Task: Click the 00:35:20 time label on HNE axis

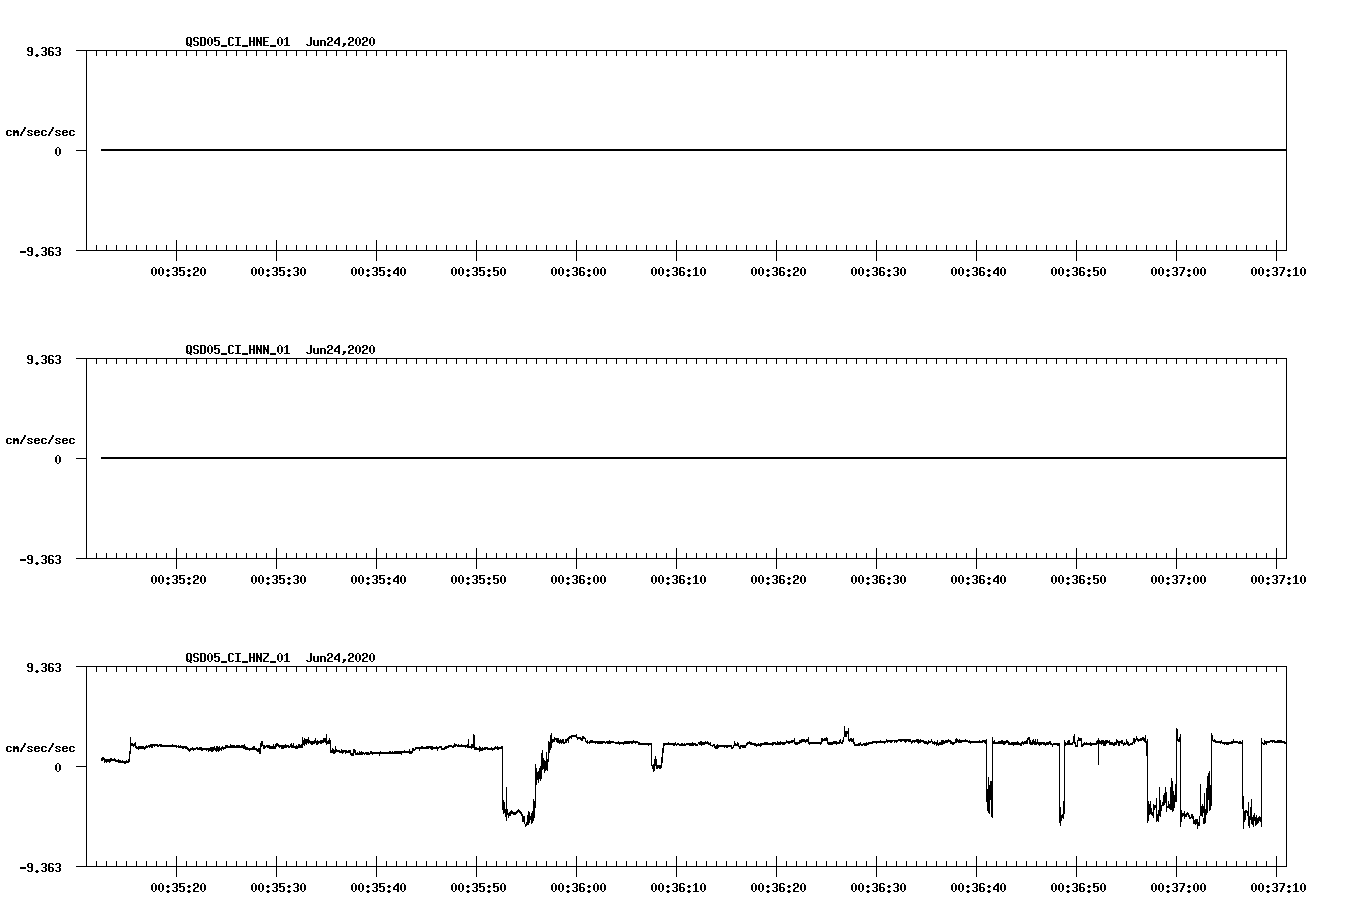Action: click(x=178, y=271)
